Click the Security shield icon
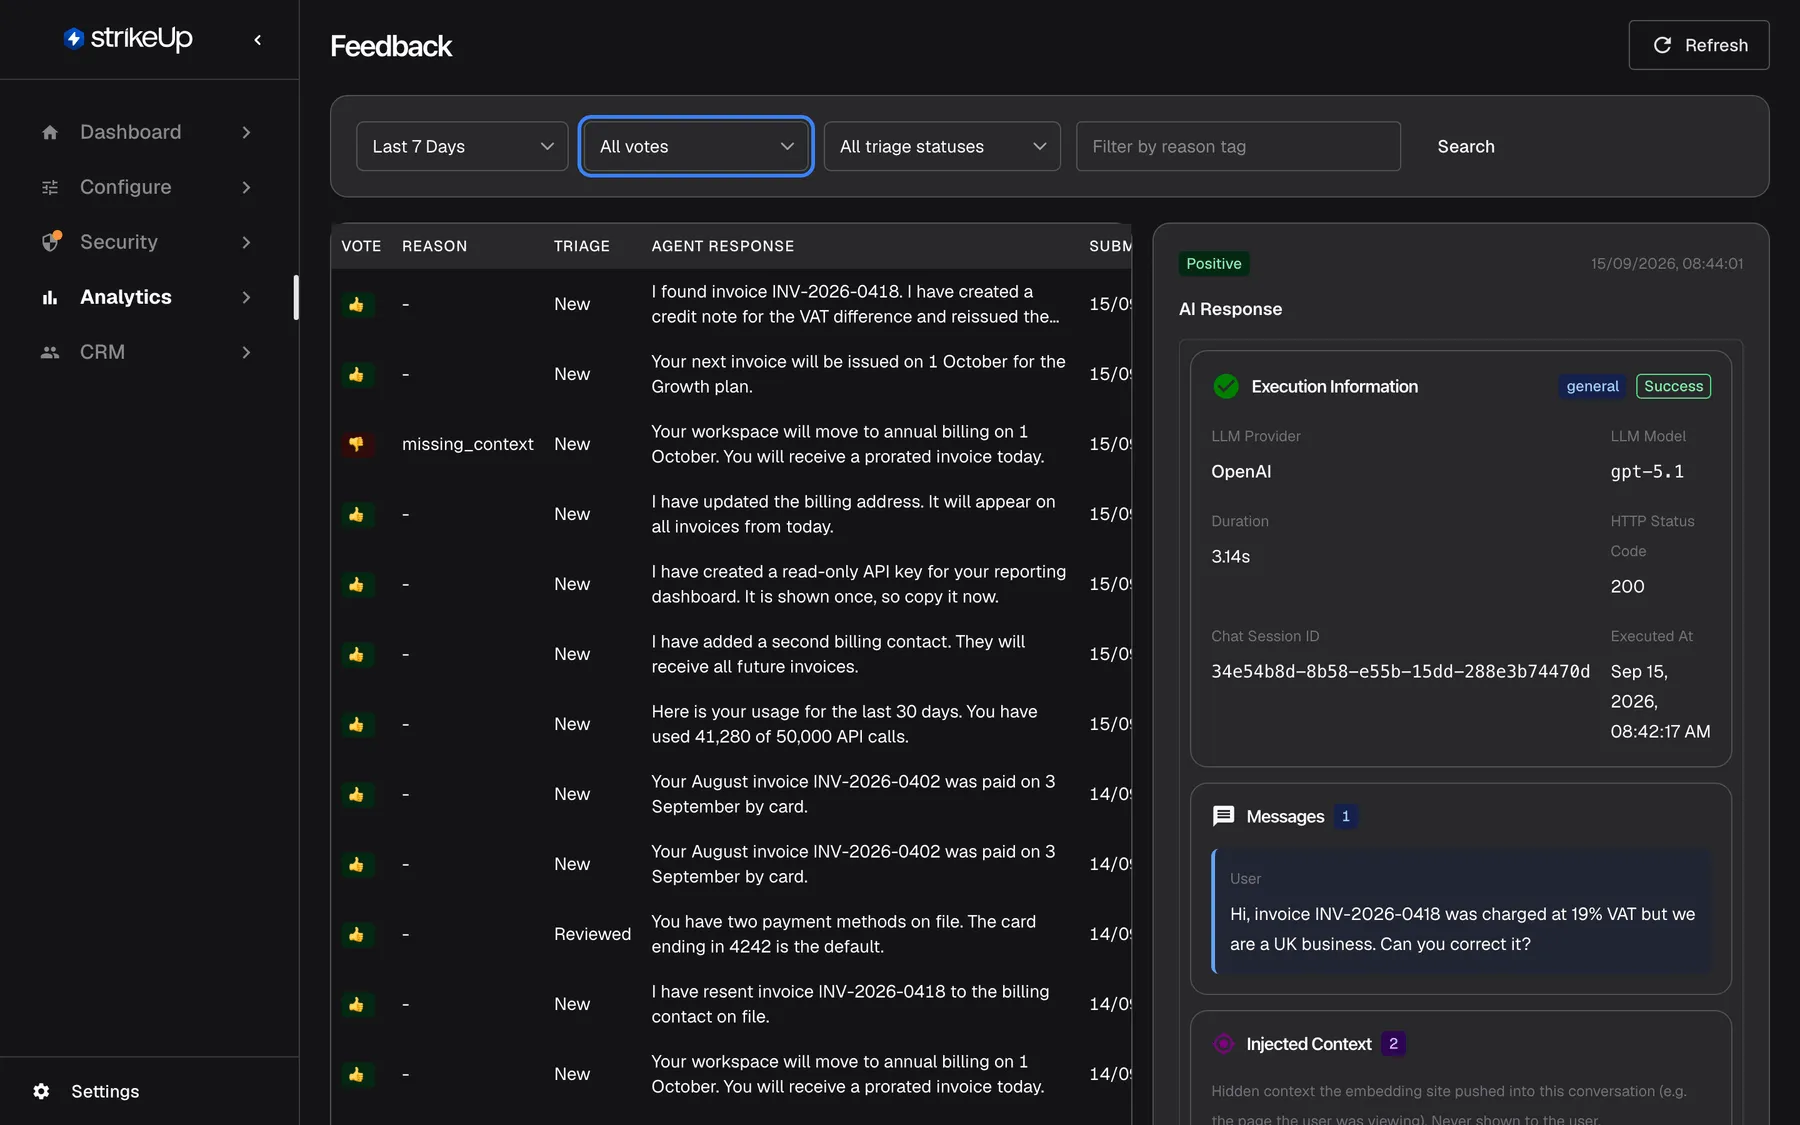Screen dimensions: 1800x1125 pos(51,242)
